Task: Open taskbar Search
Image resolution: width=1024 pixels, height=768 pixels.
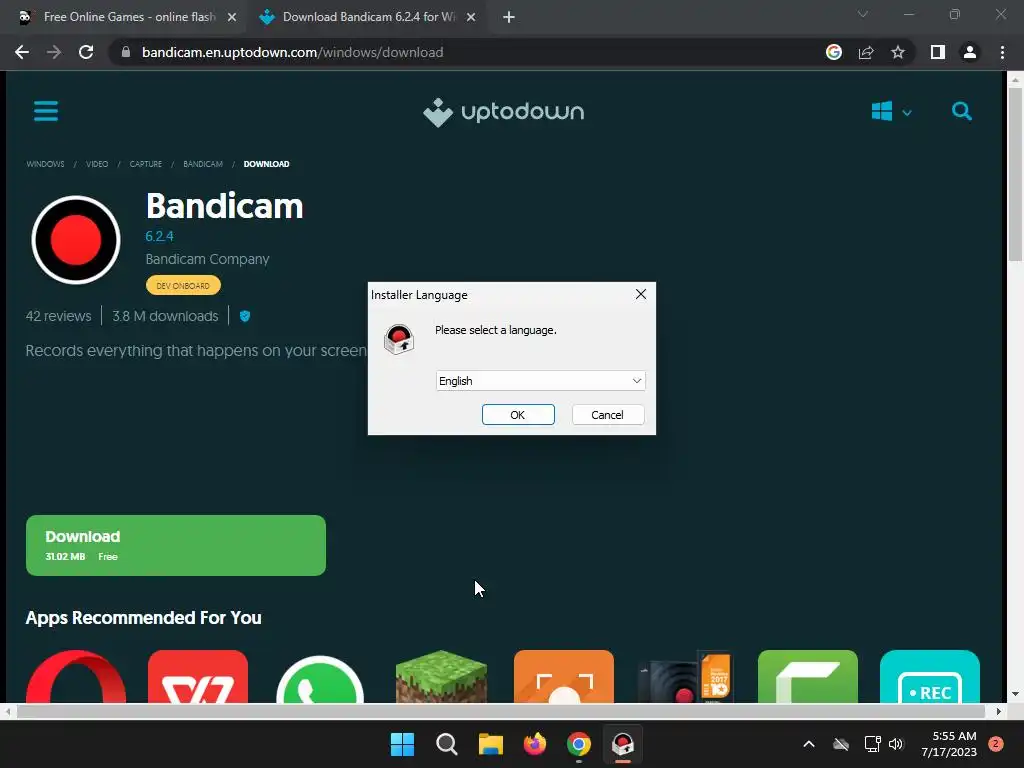Action: [x=447, y=744]
